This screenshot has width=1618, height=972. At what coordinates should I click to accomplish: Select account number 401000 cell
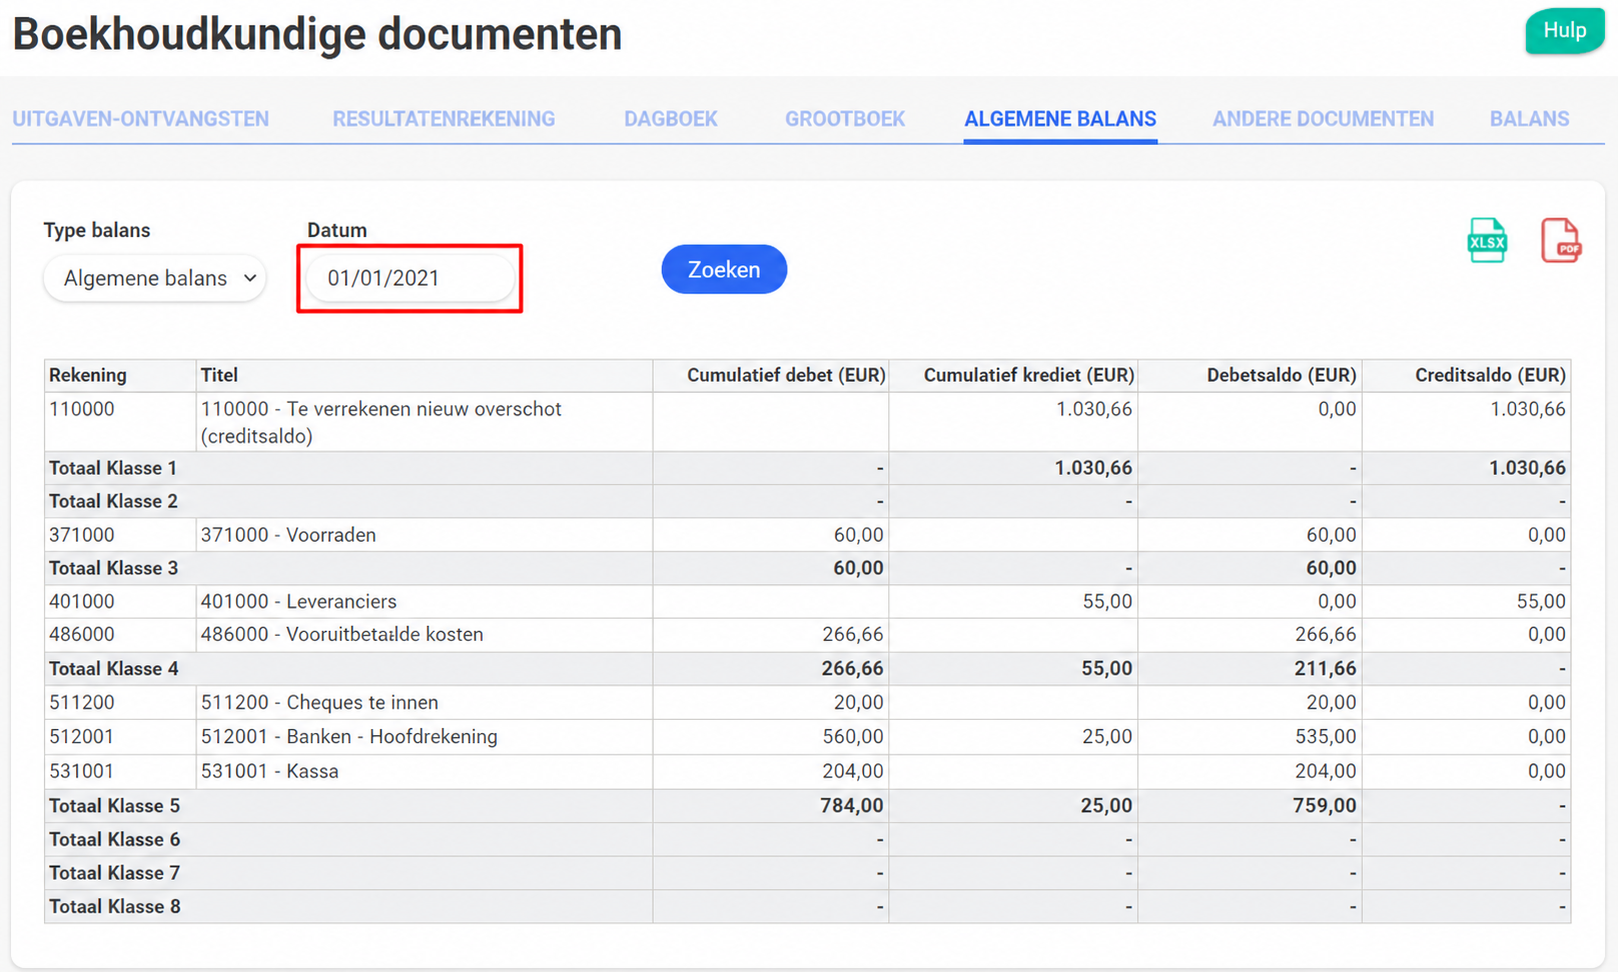pos(120,601)
